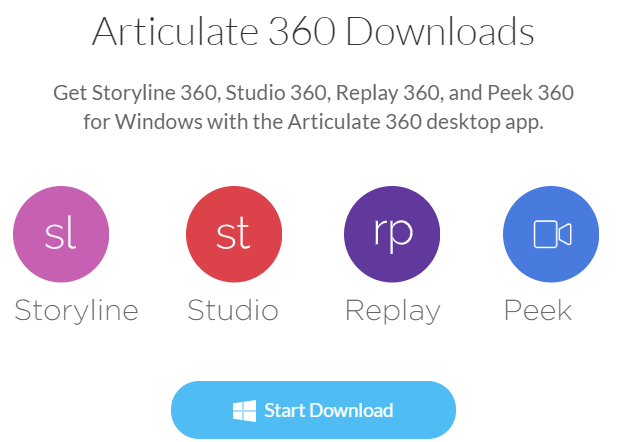619x442 pixels.
Task: Click the 'Get Storyline 360, Studio 360' description text
Action: pos(313,107)
